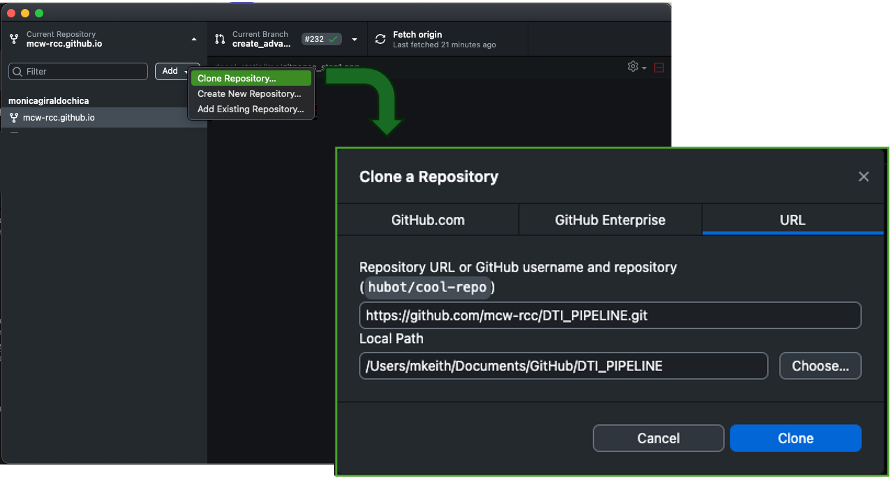The height and width of the screenshot is (477, 891).
Task: Select Create New Repository... menu entry
Action: 249,94
